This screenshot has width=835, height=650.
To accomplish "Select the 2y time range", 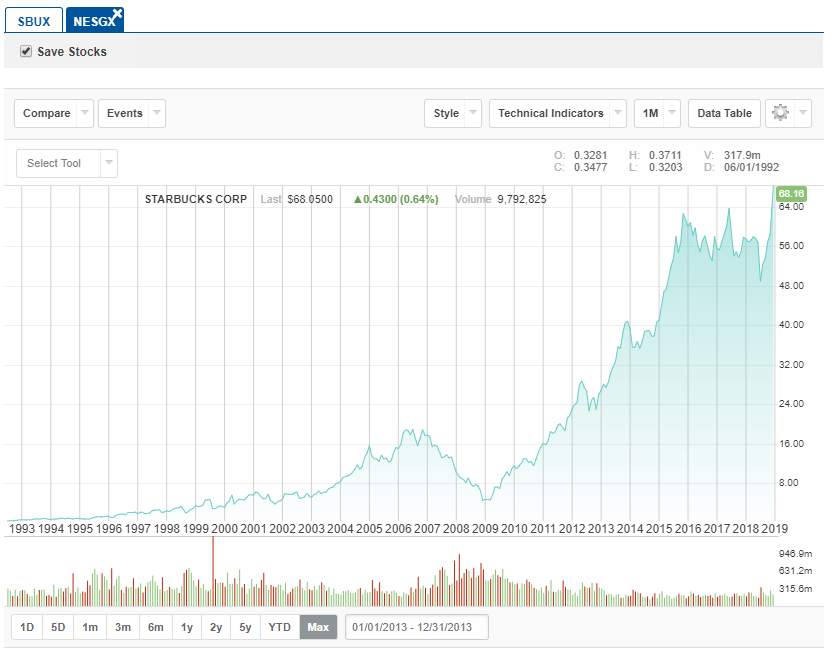I will coord(216,627).
